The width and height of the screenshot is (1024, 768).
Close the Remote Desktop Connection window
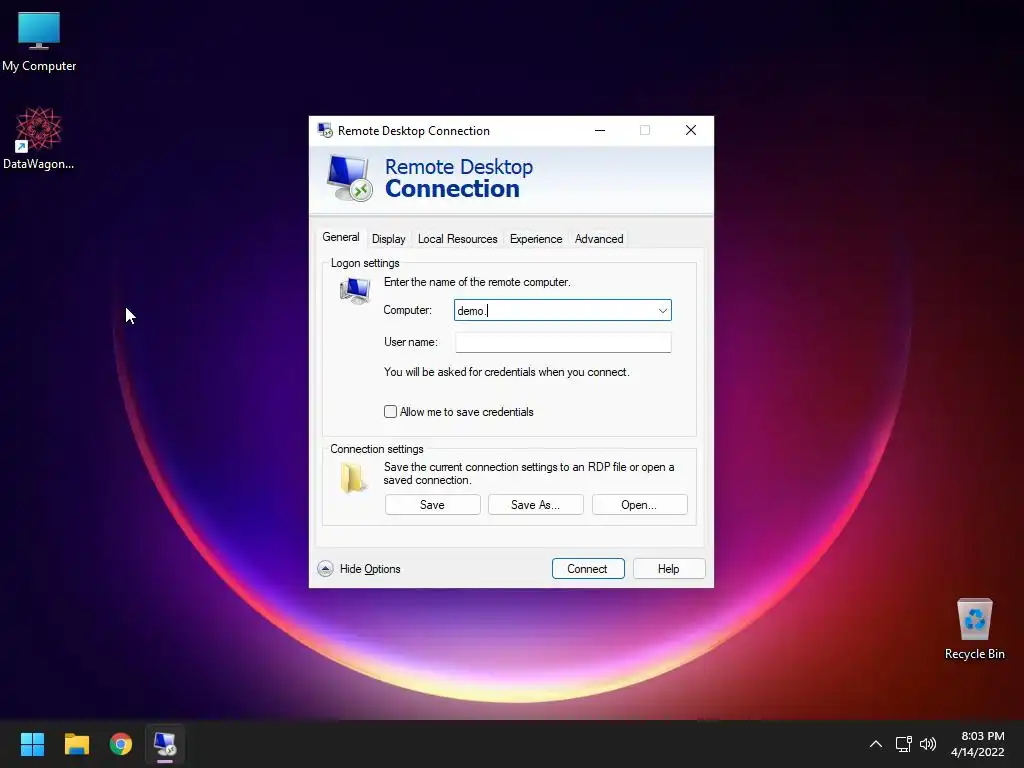coord(691,130)
